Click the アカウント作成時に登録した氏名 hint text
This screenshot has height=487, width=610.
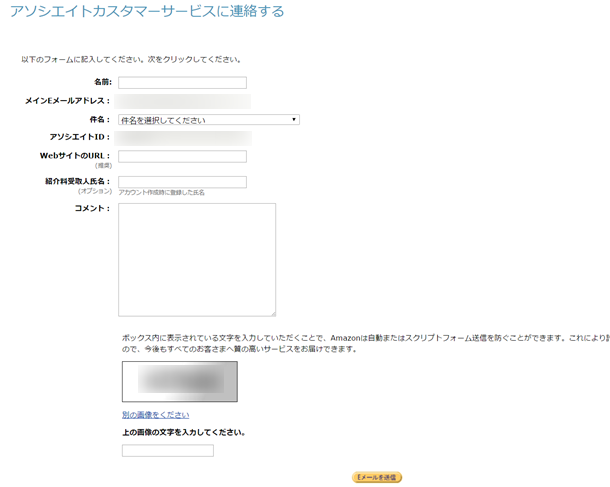pyautogui.click(x=161, y=192)
